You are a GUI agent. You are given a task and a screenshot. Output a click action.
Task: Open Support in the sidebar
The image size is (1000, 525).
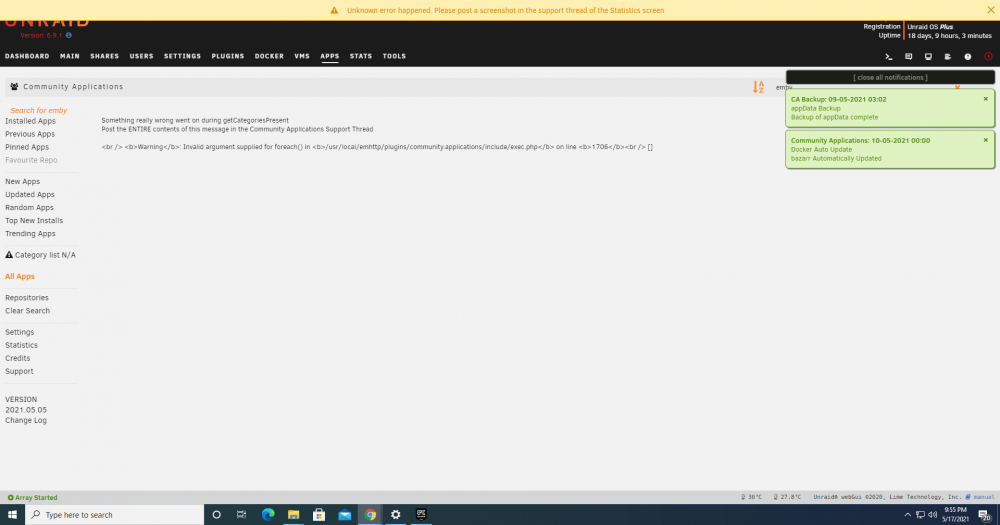point(19,371)
